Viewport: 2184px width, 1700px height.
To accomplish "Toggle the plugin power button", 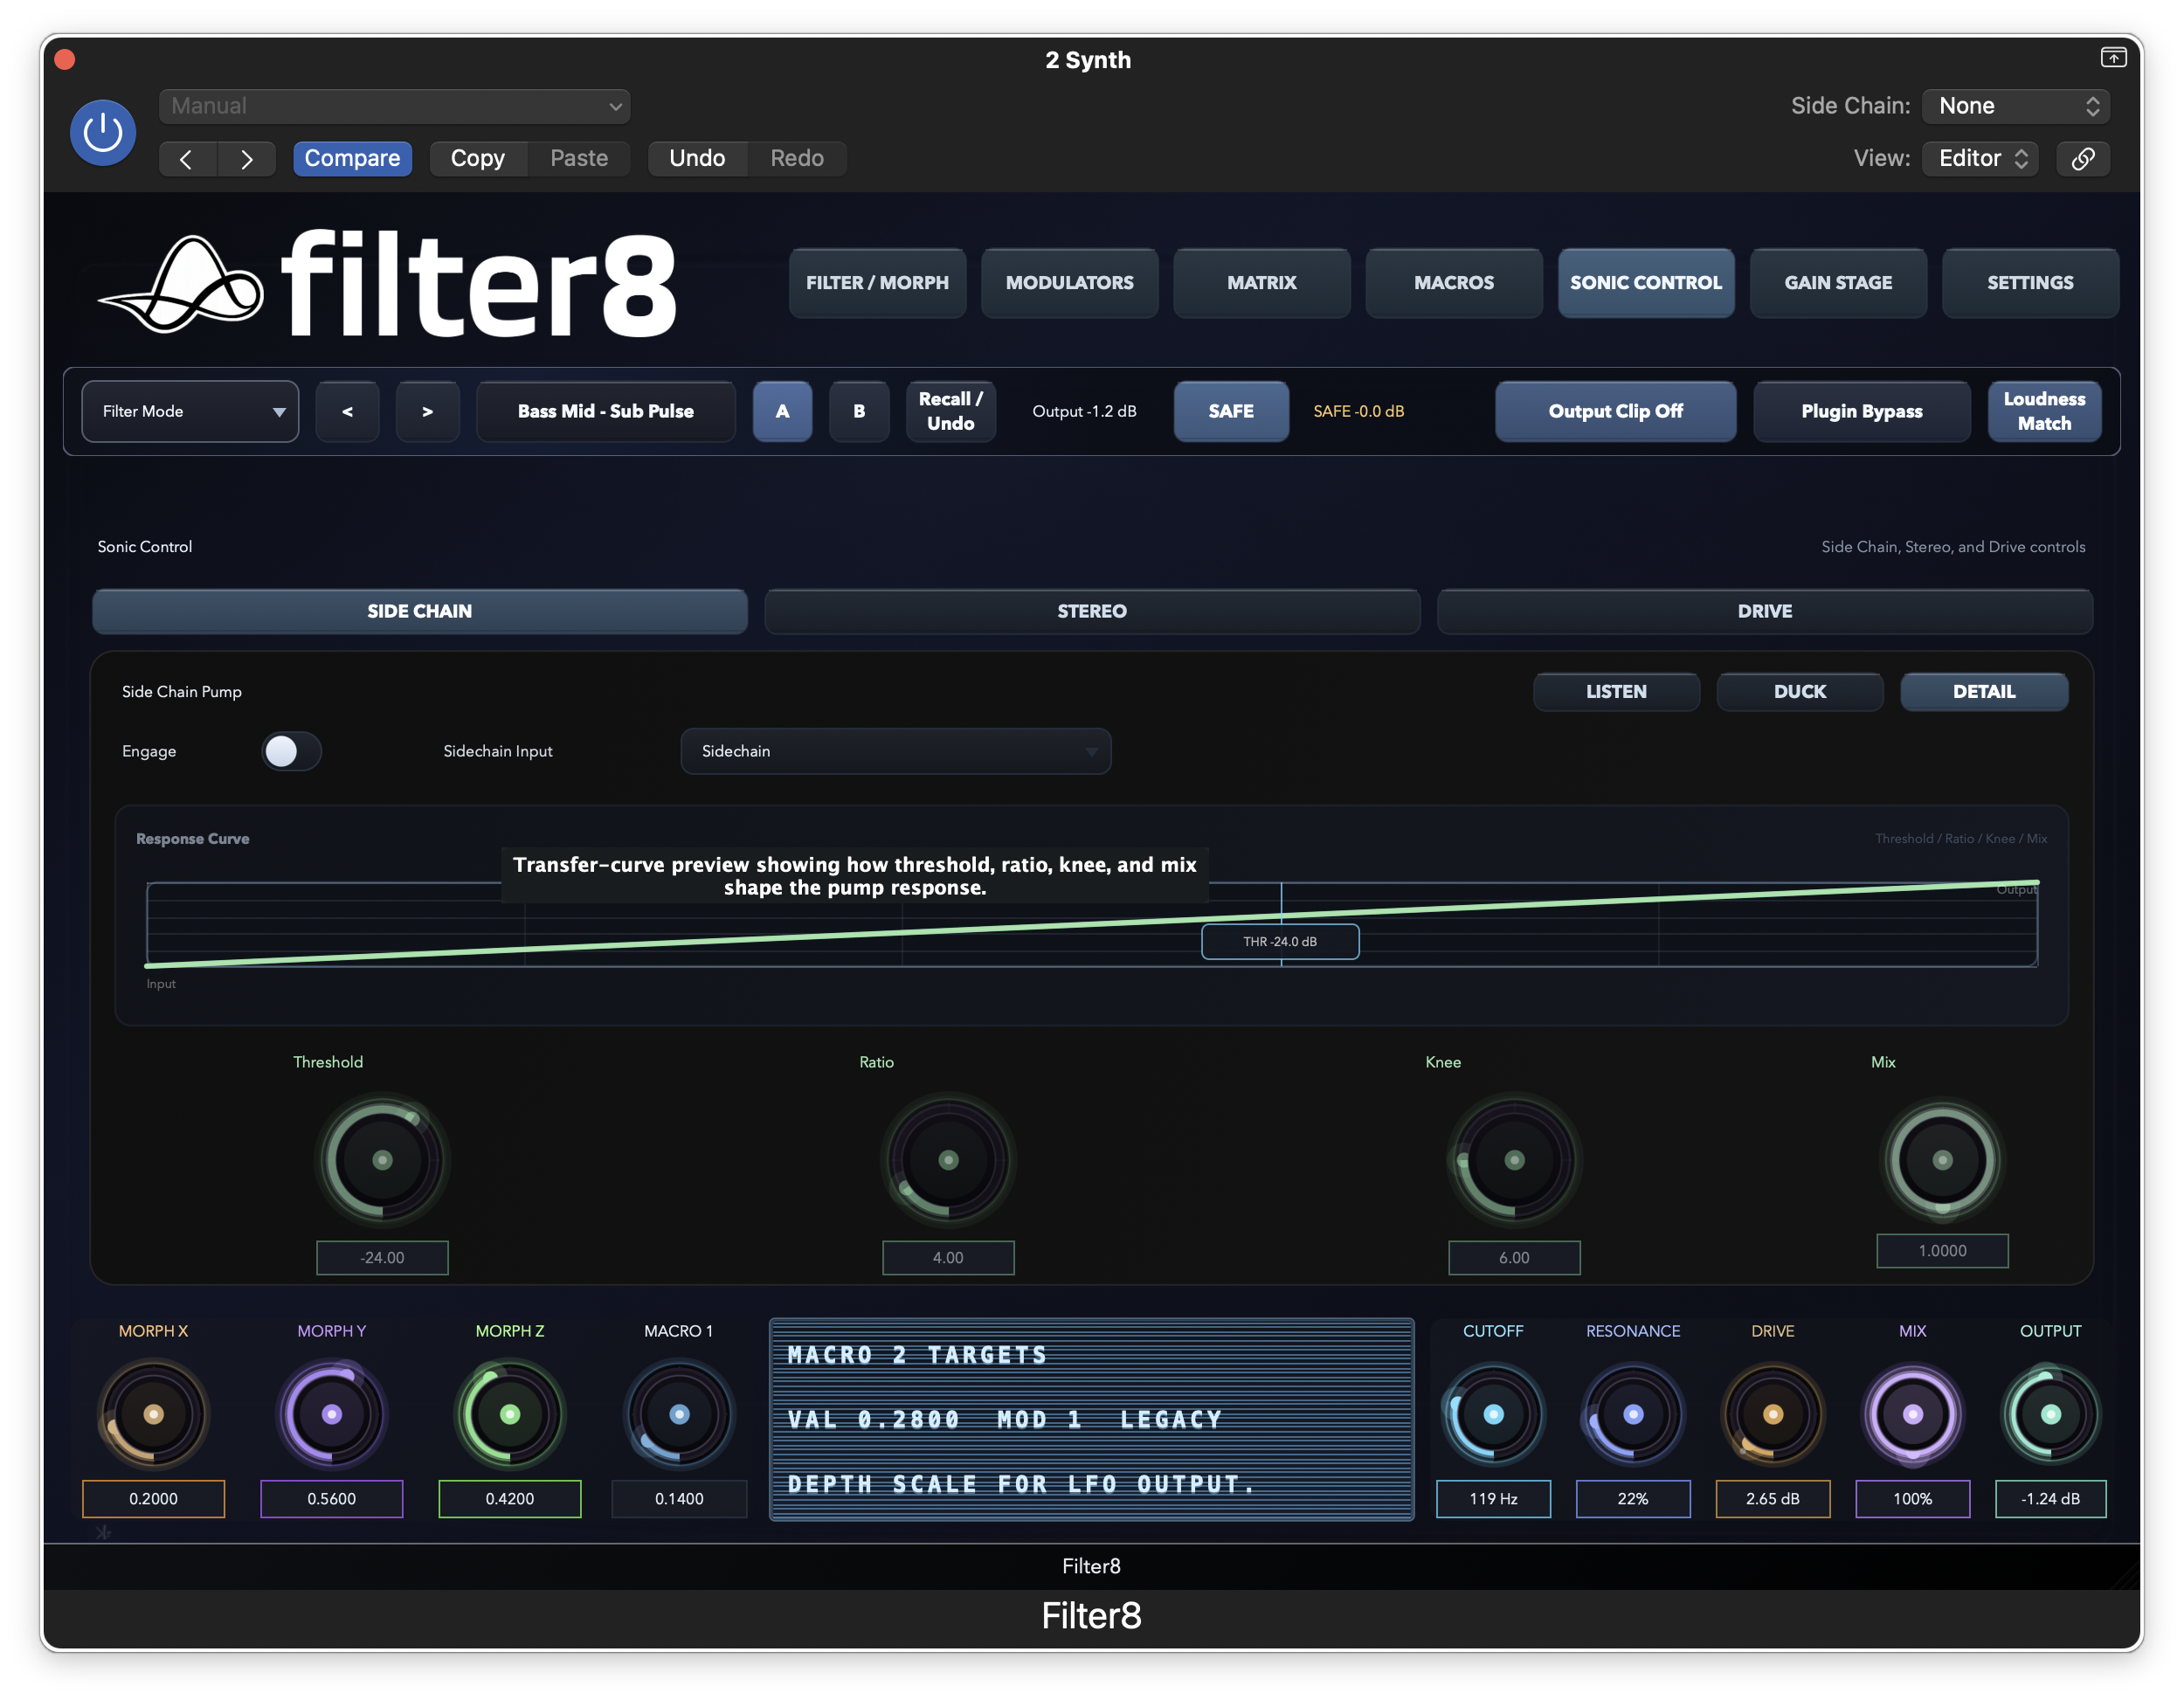I will 103,132.
